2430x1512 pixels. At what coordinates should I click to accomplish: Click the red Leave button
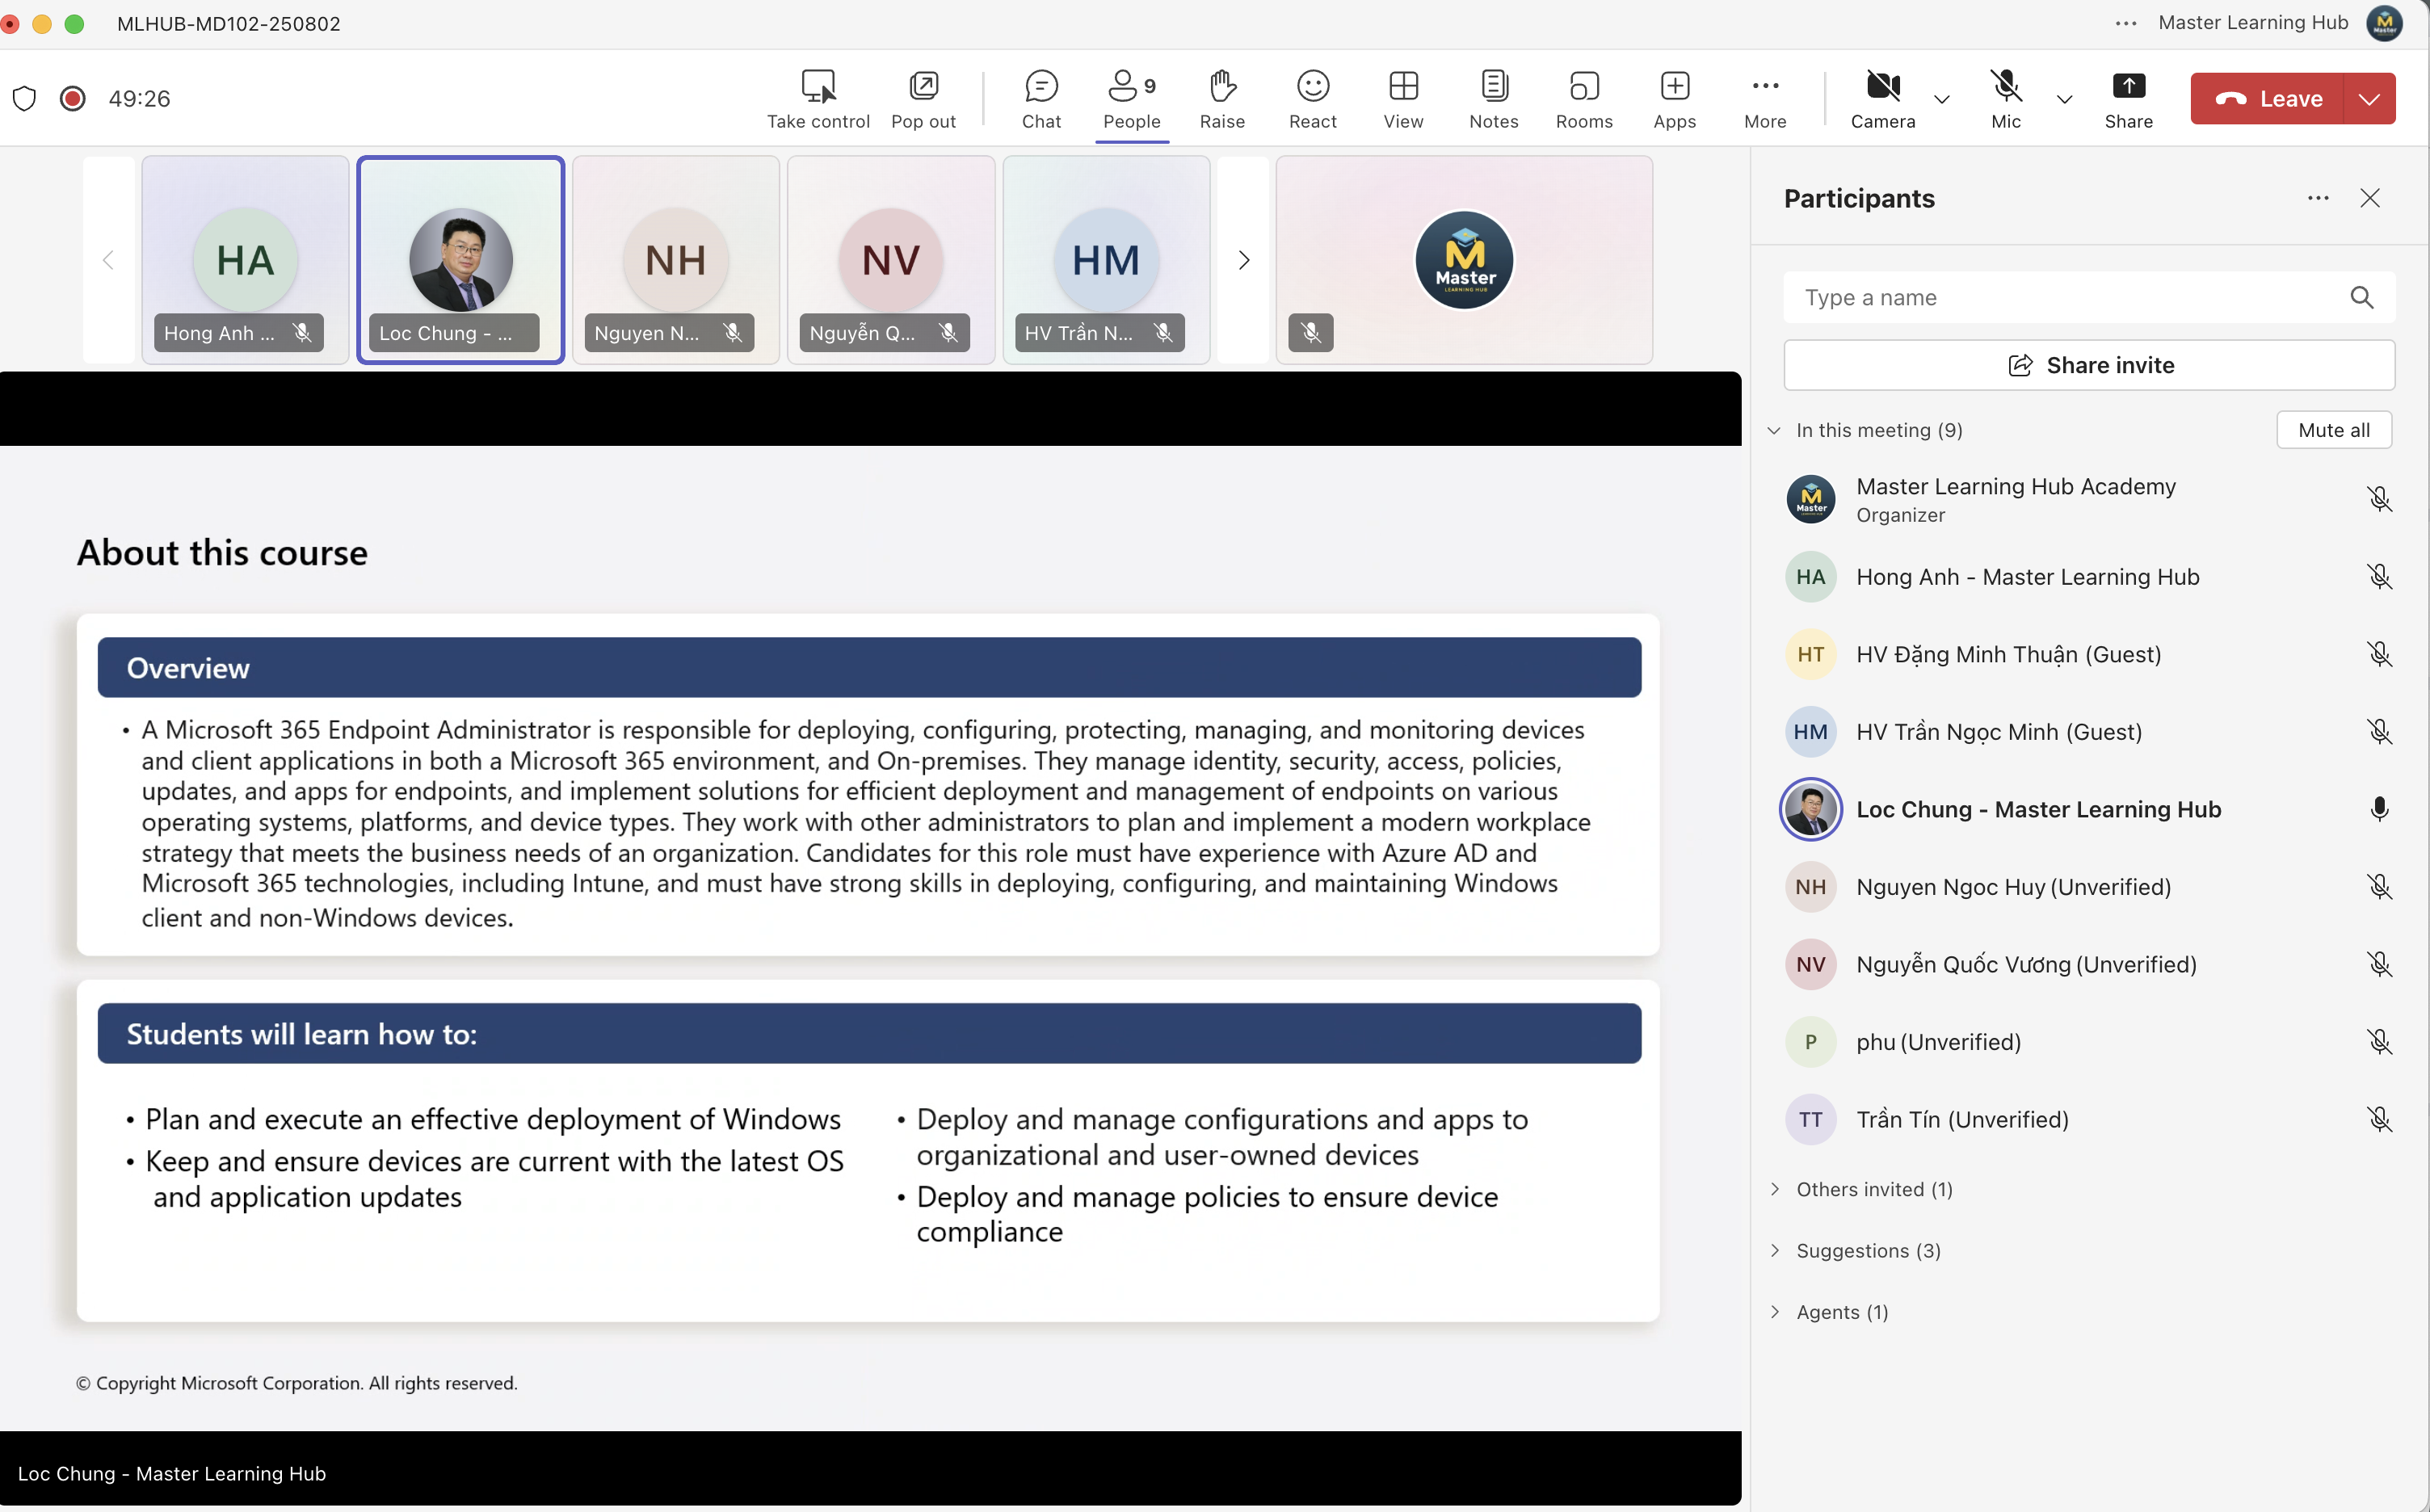click(x=2267, y=98)
